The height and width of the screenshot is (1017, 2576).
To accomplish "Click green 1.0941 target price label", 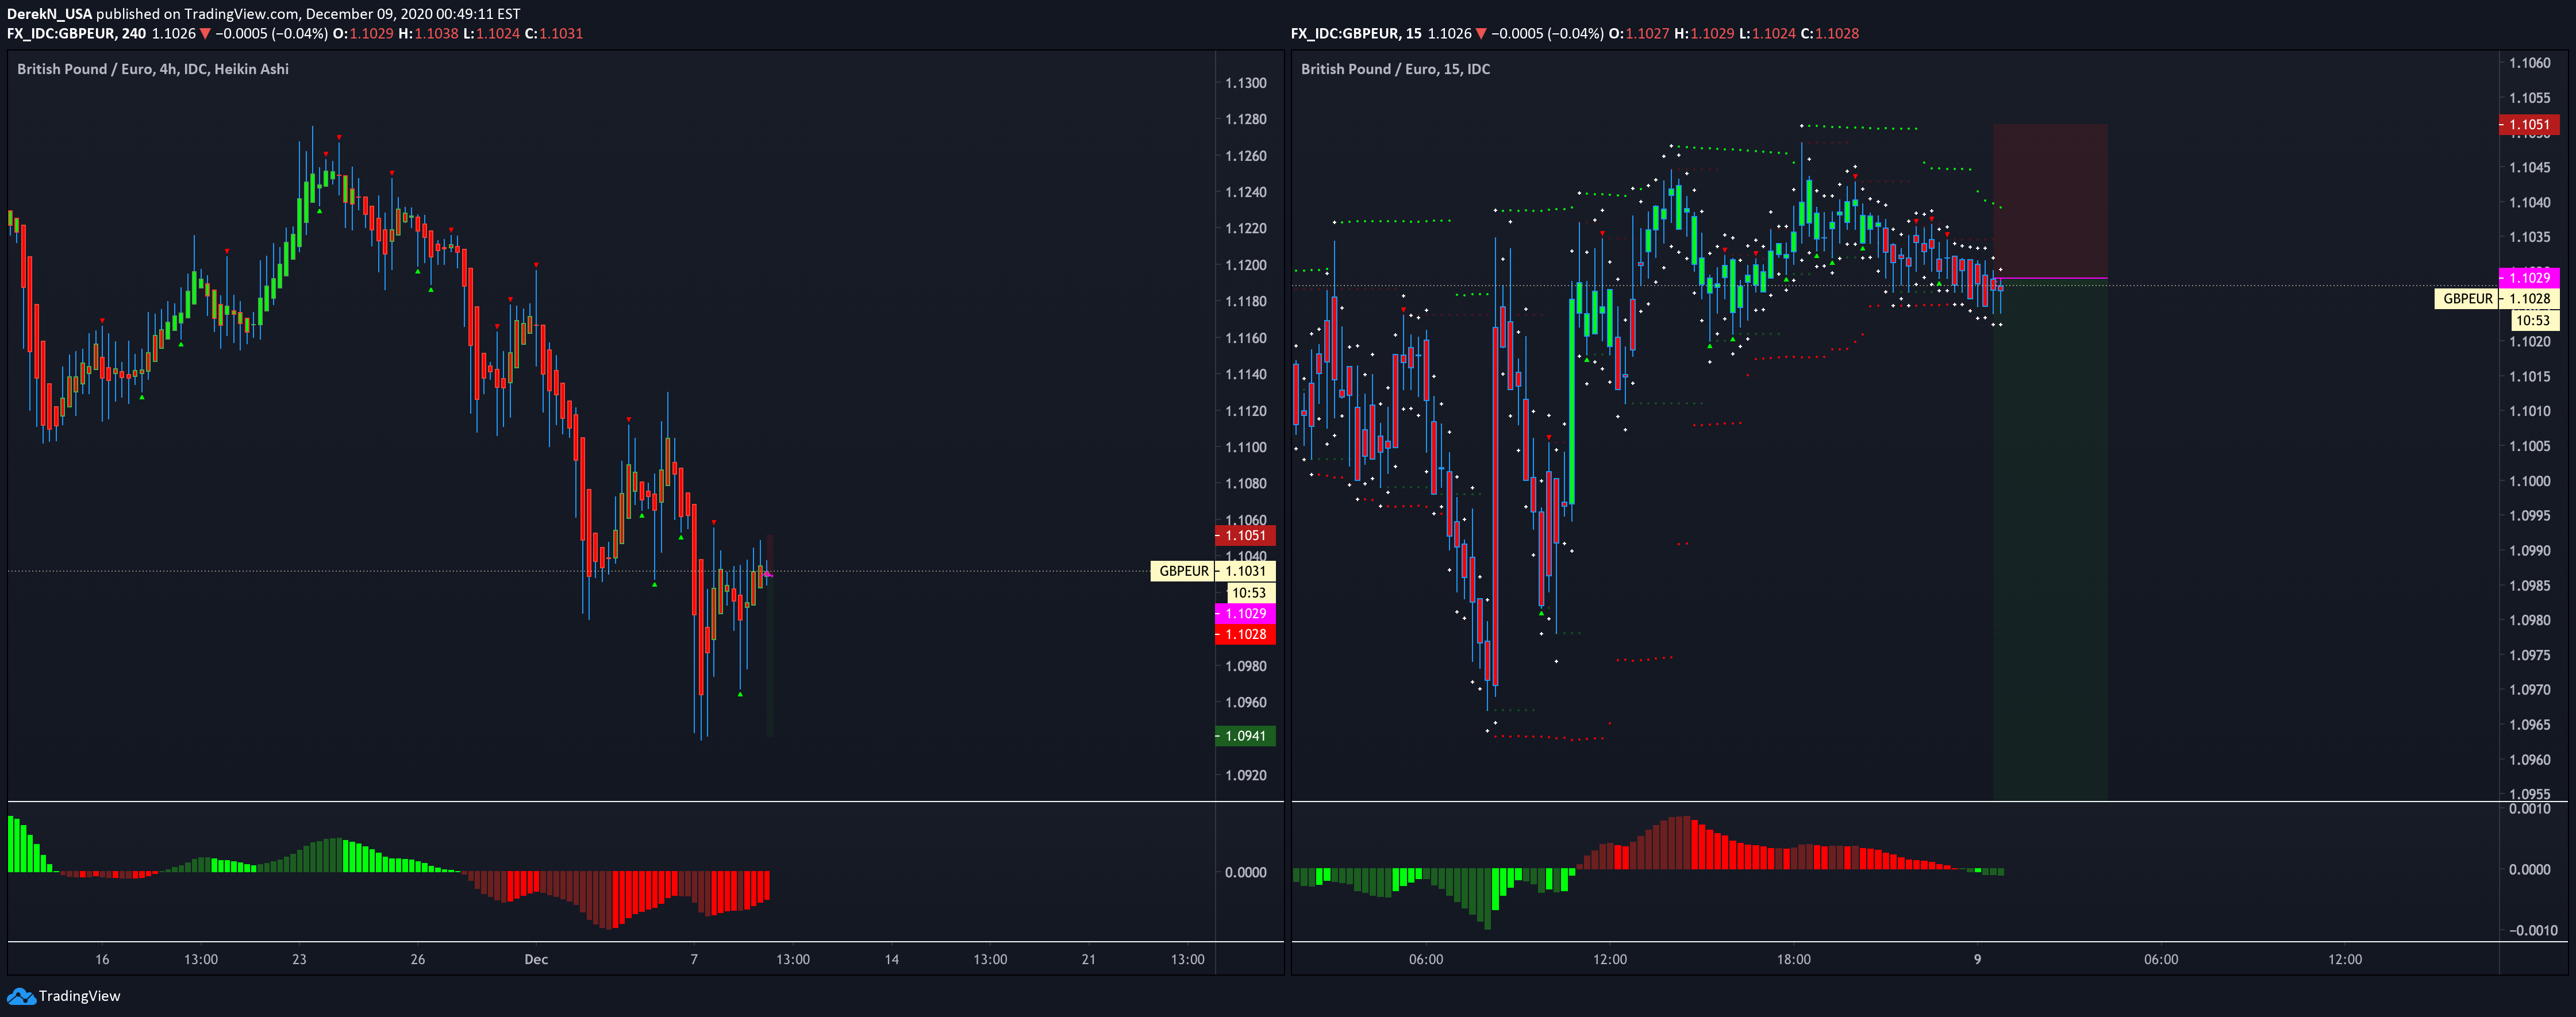I will [1245, 736].
